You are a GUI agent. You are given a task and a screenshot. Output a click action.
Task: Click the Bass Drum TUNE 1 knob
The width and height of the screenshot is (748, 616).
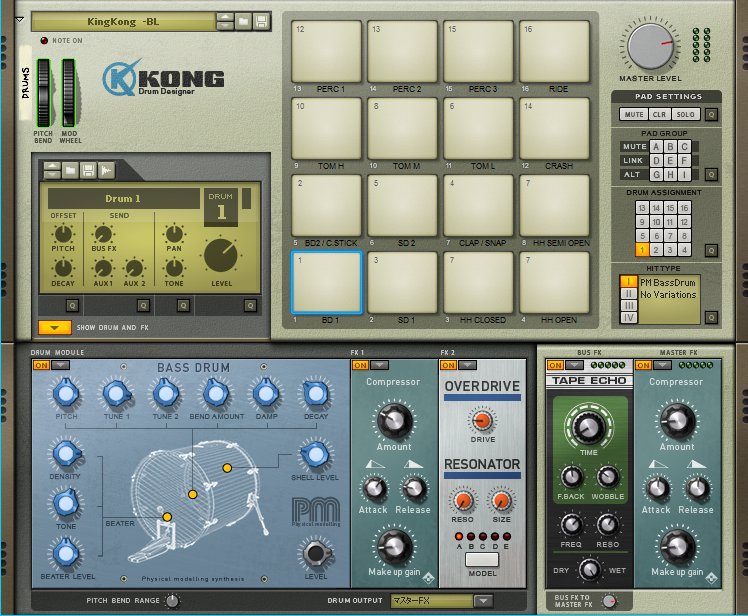point(116,394)
